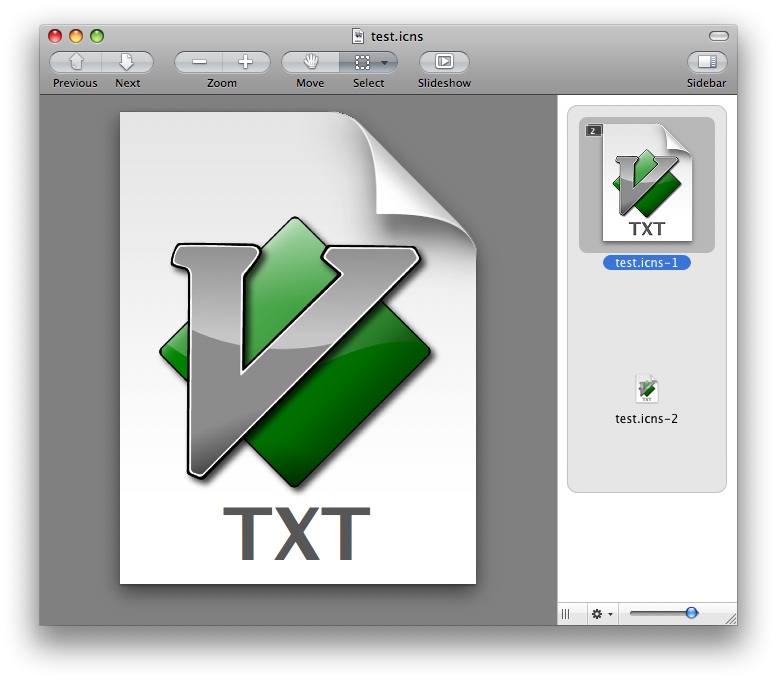Image resolution: width=777 pixels, height=680 pixels.
Task: Click the test.icns-1 label
Action: click(x=647, y=263)
